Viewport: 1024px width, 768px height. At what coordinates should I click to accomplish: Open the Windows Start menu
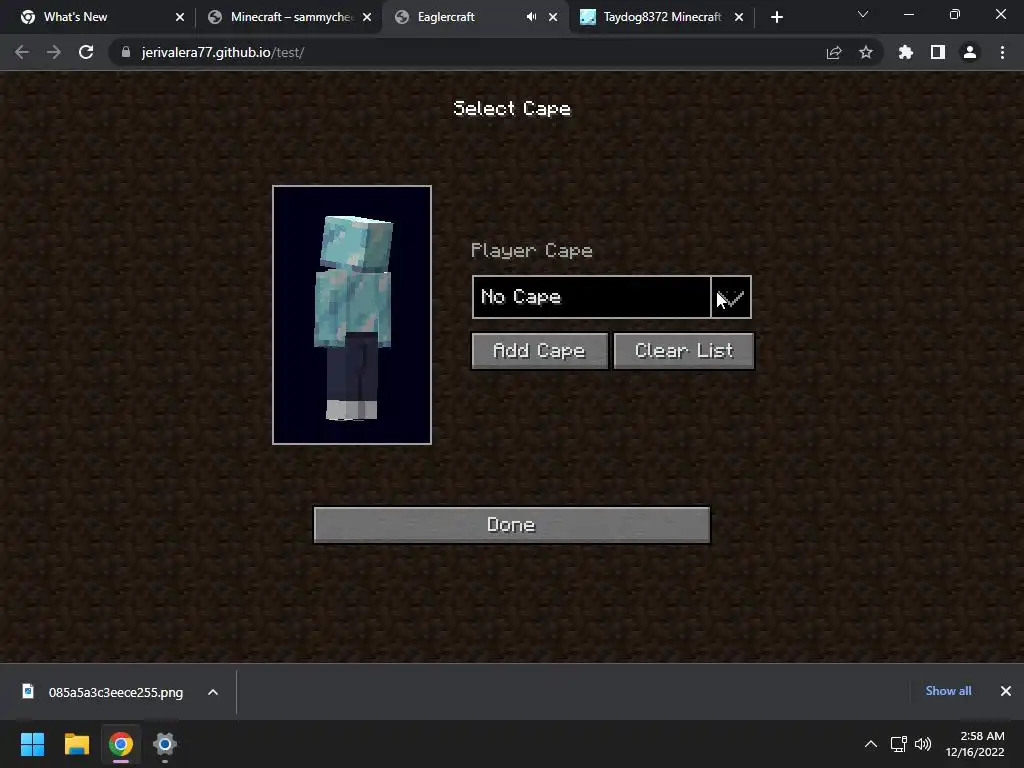[x=32, y=744]
